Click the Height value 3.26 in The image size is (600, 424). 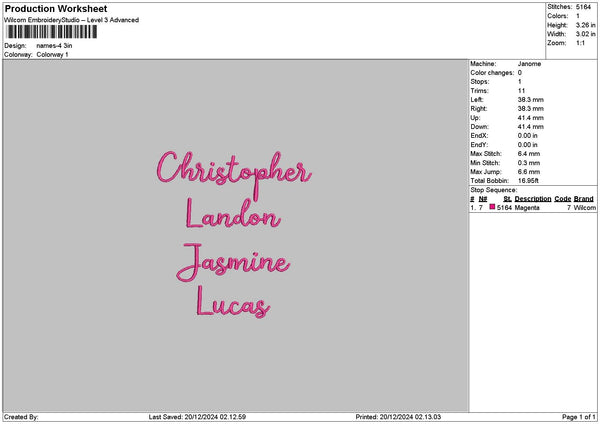tap(585, 25)
